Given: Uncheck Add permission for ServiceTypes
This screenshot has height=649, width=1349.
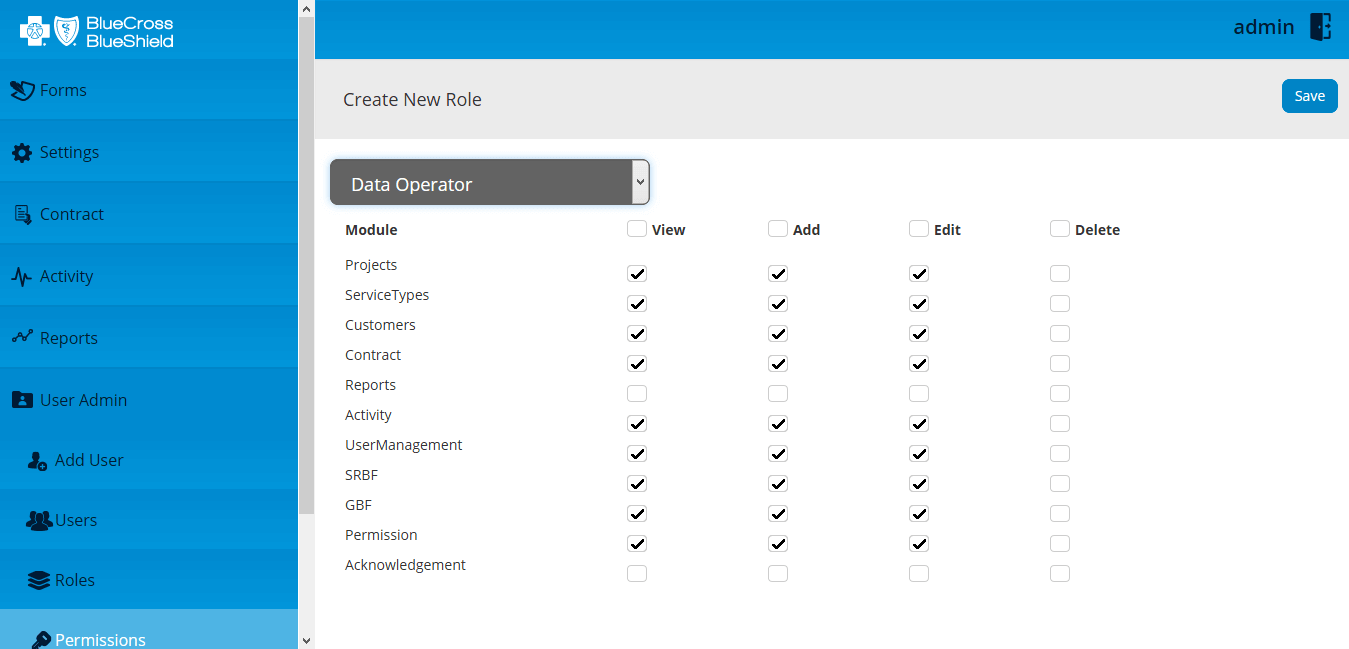Looking at the screenshot, I should (778, 303).
